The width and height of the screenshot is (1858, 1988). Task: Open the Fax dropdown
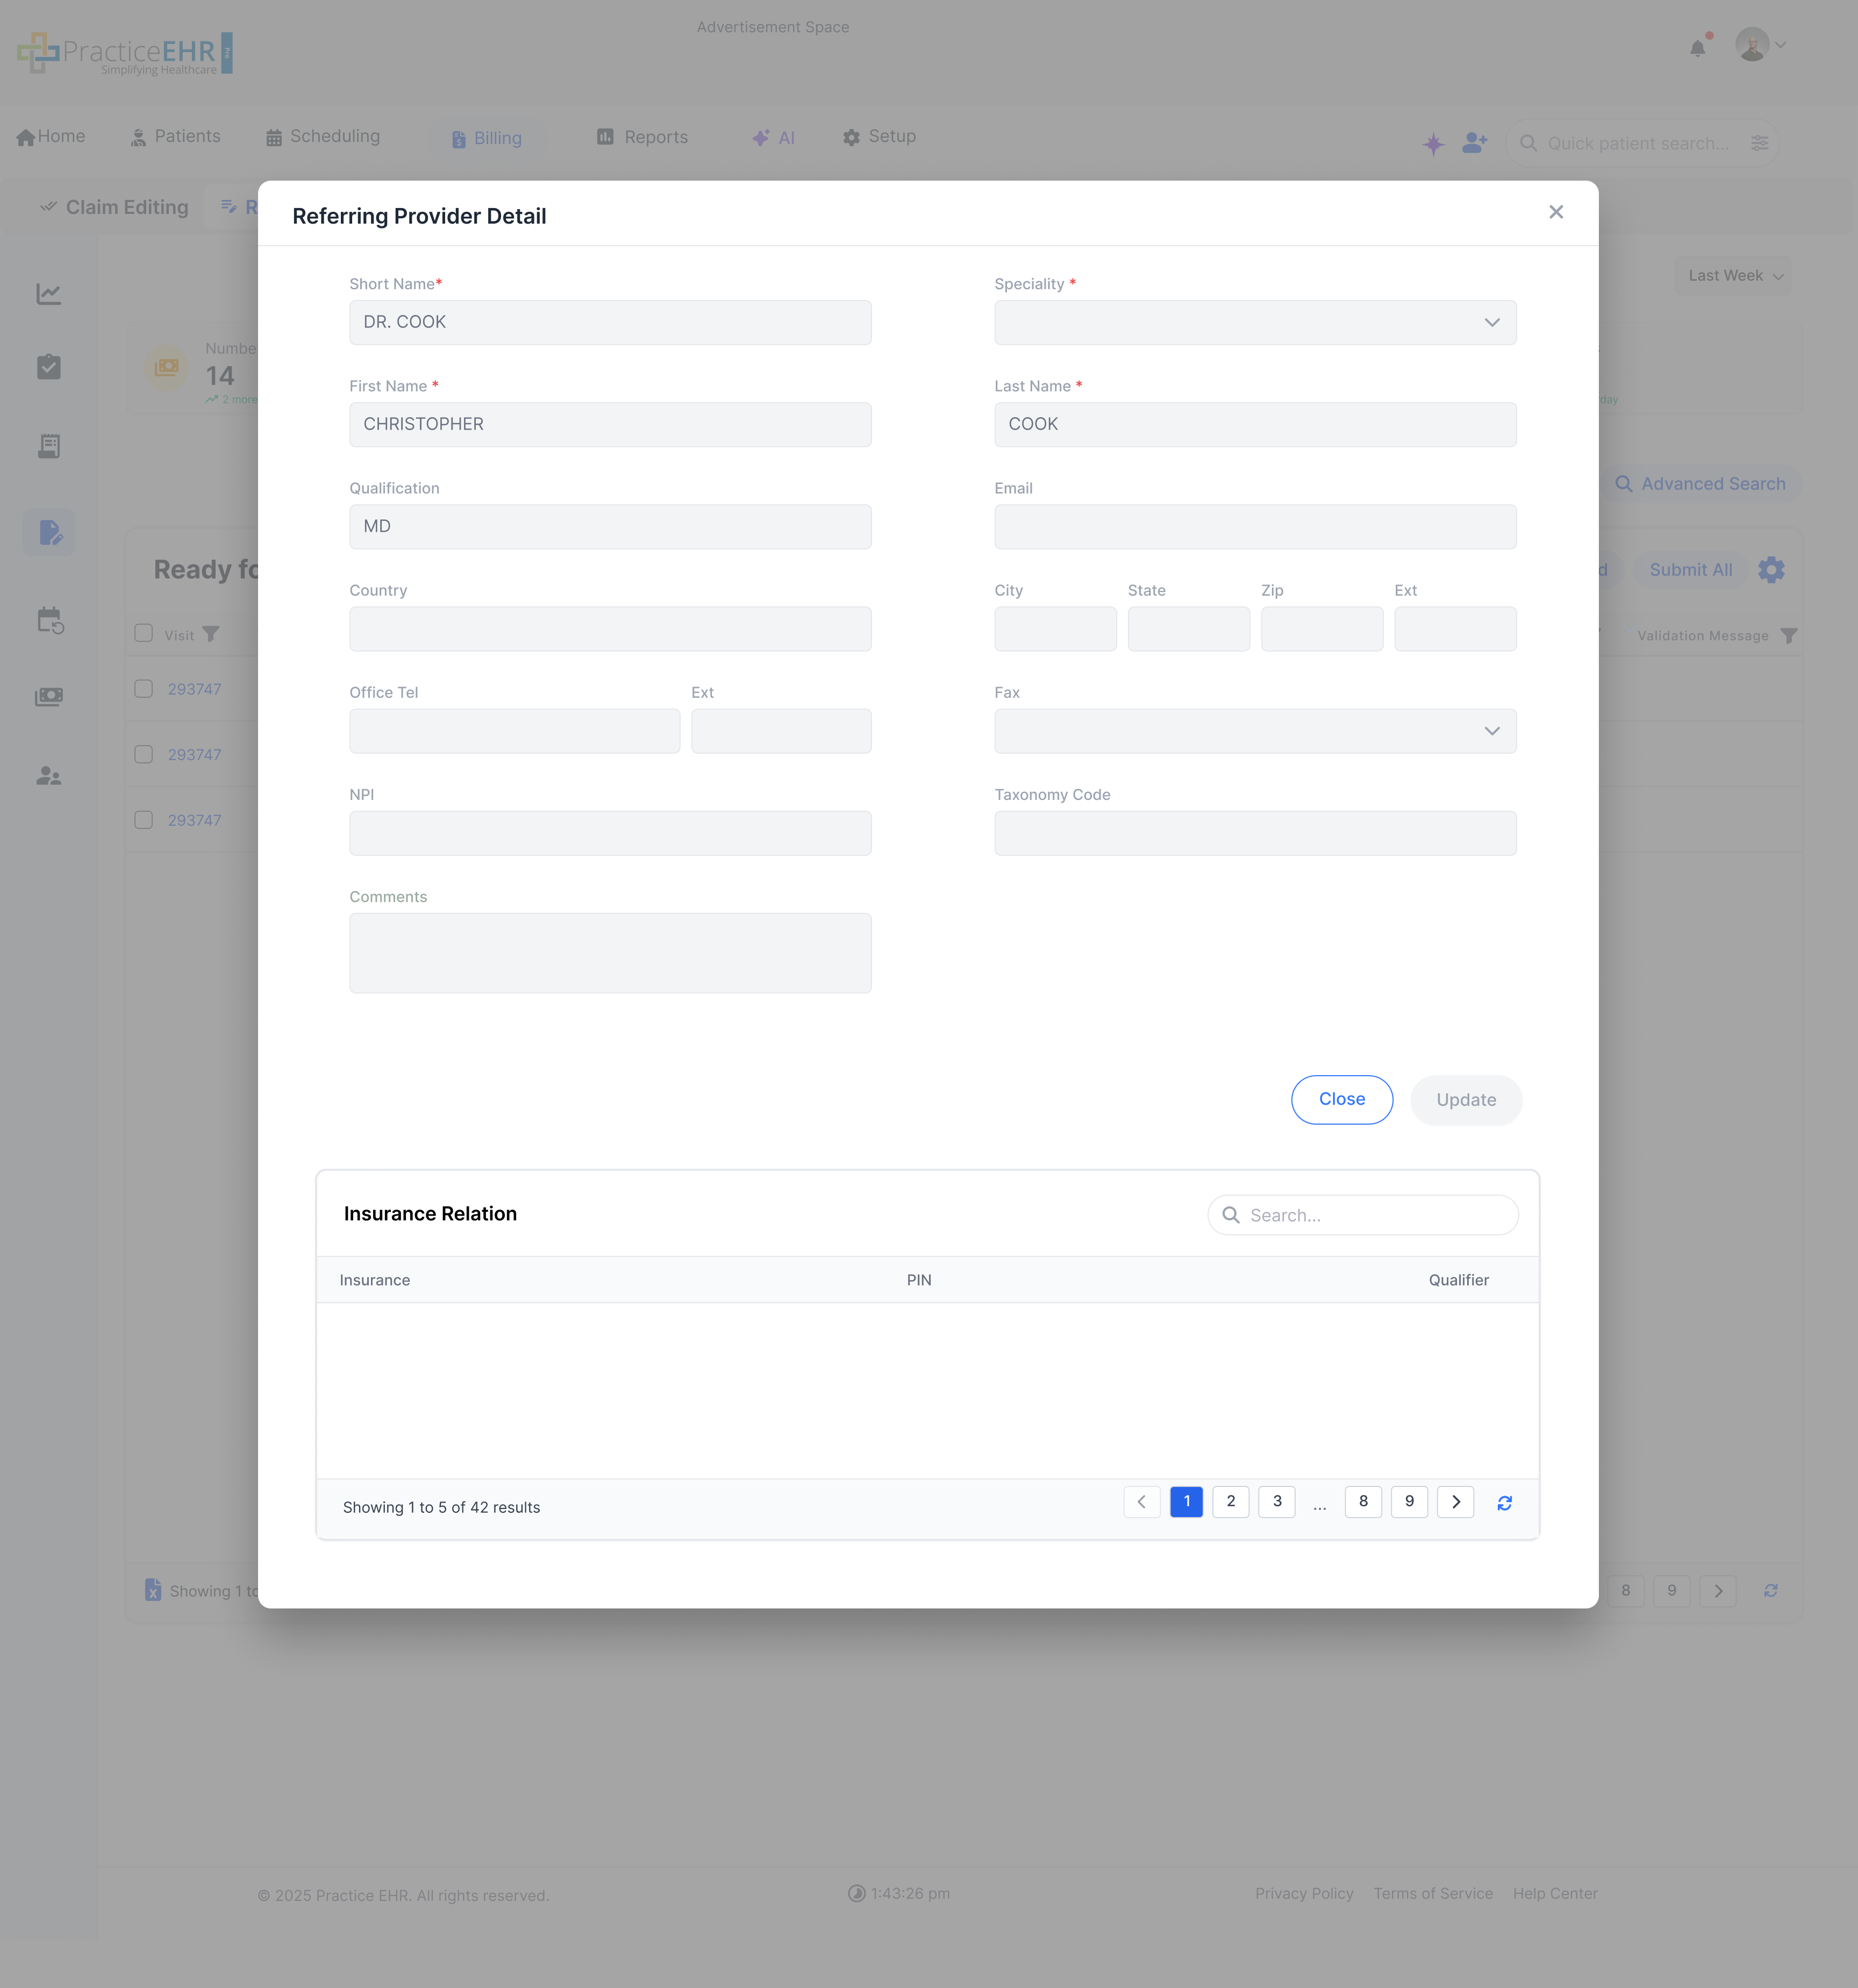tap(1254, 731)
